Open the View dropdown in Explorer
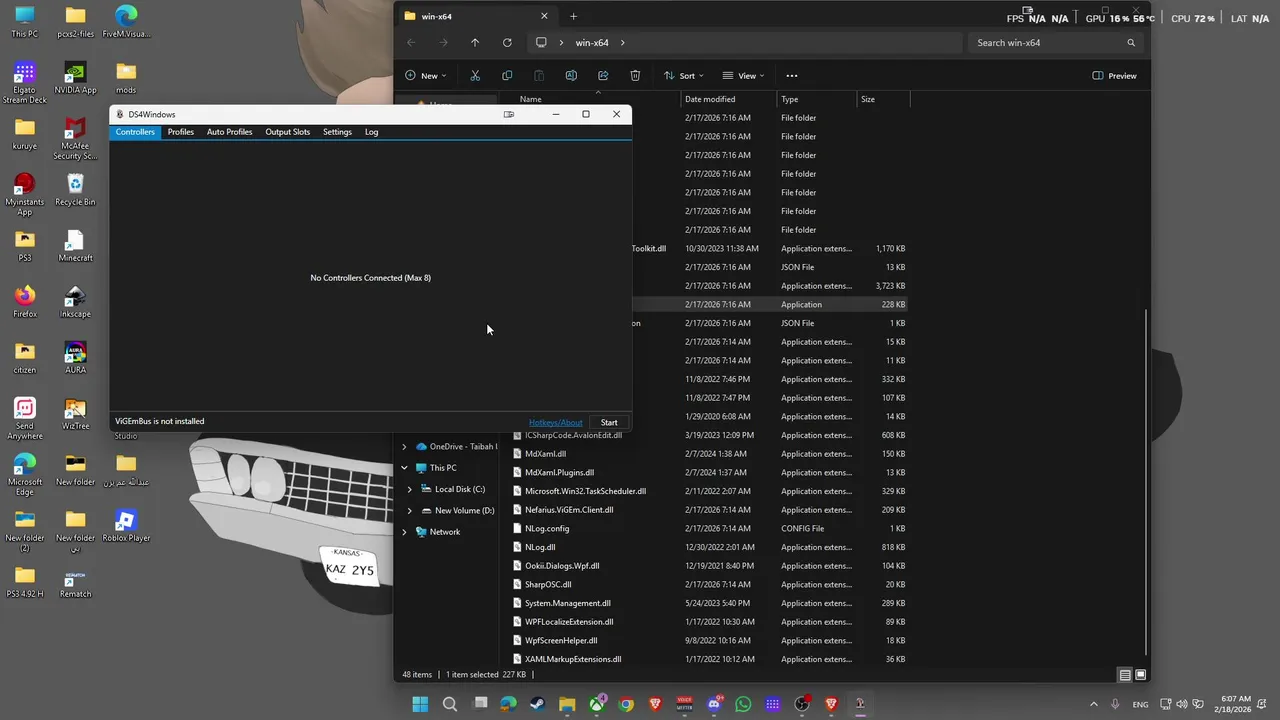Image resolution: width=1280 pixels, height=720 pixels. coord(743,76)
